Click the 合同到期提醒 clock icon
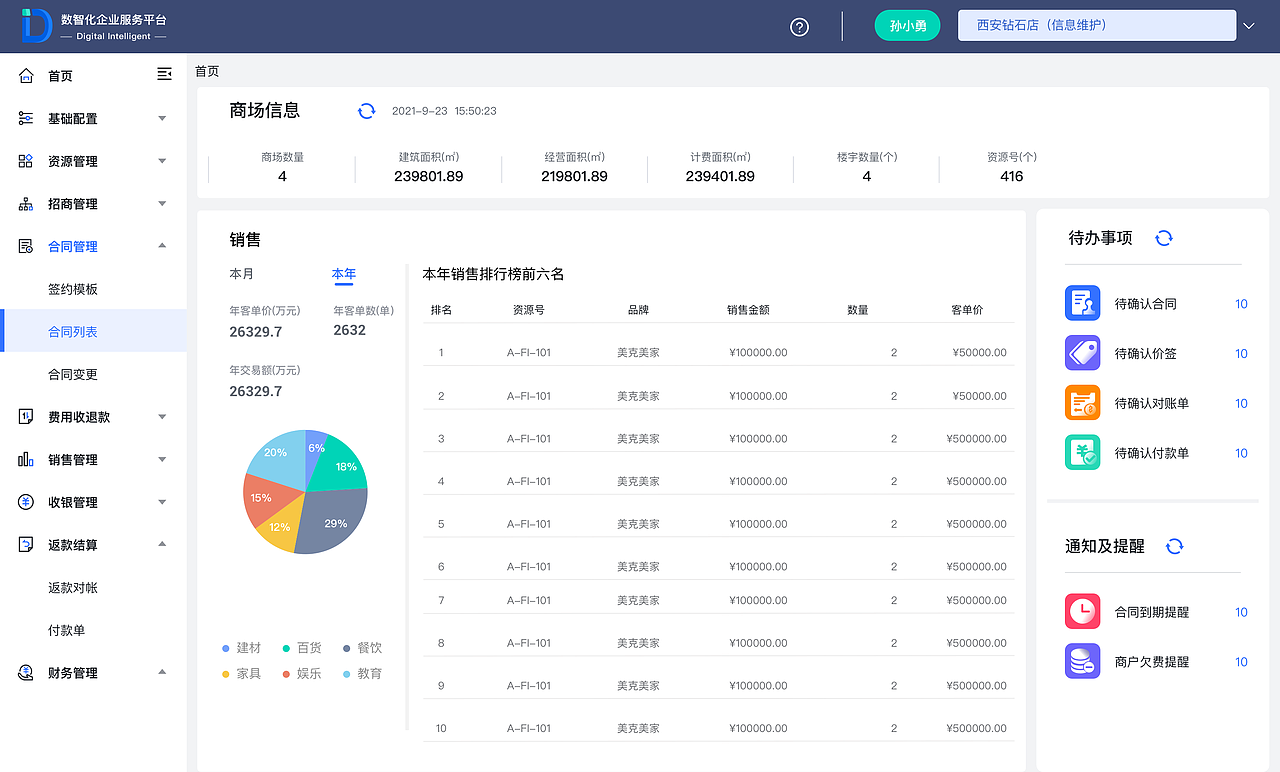 coord(1082,611)
